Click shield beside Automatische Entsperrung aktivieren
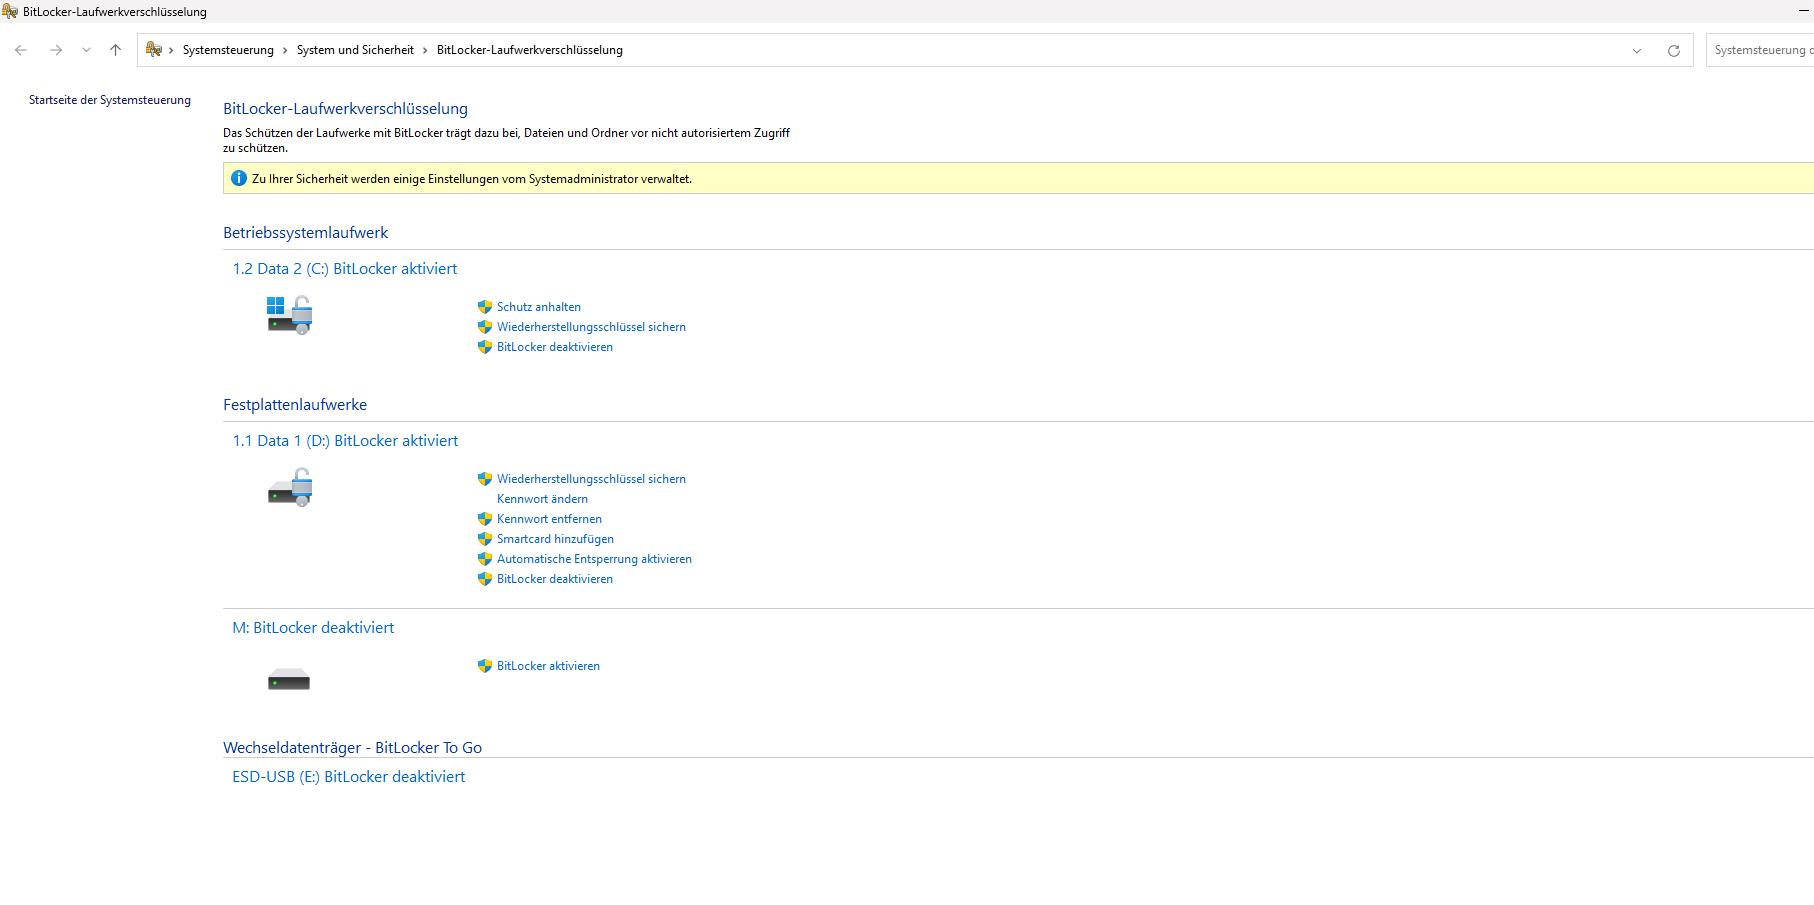This screenshot has height=905, width=1814. pos(485,559)
